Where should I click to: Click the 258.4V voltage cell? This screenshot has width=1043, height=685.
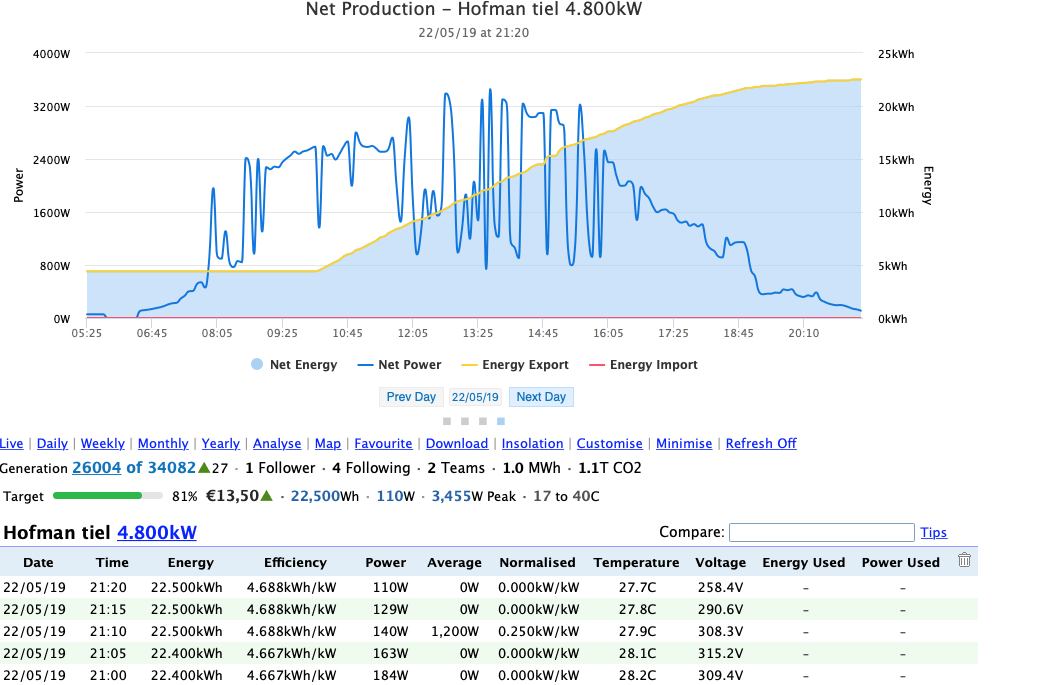pos(720,587)
